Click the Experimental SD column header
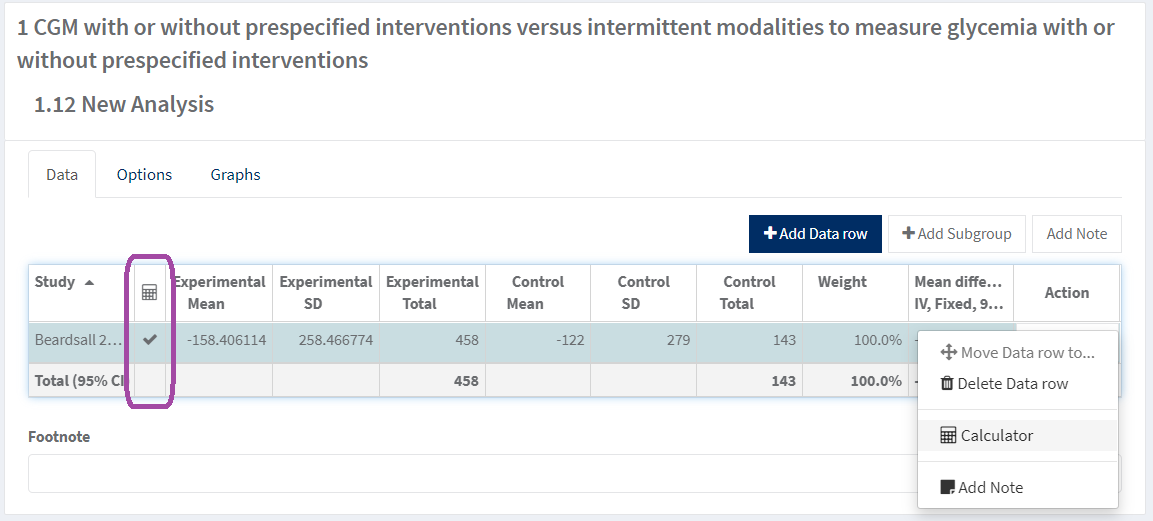Screen dimensions: 1153x521 tap(326, 292)
